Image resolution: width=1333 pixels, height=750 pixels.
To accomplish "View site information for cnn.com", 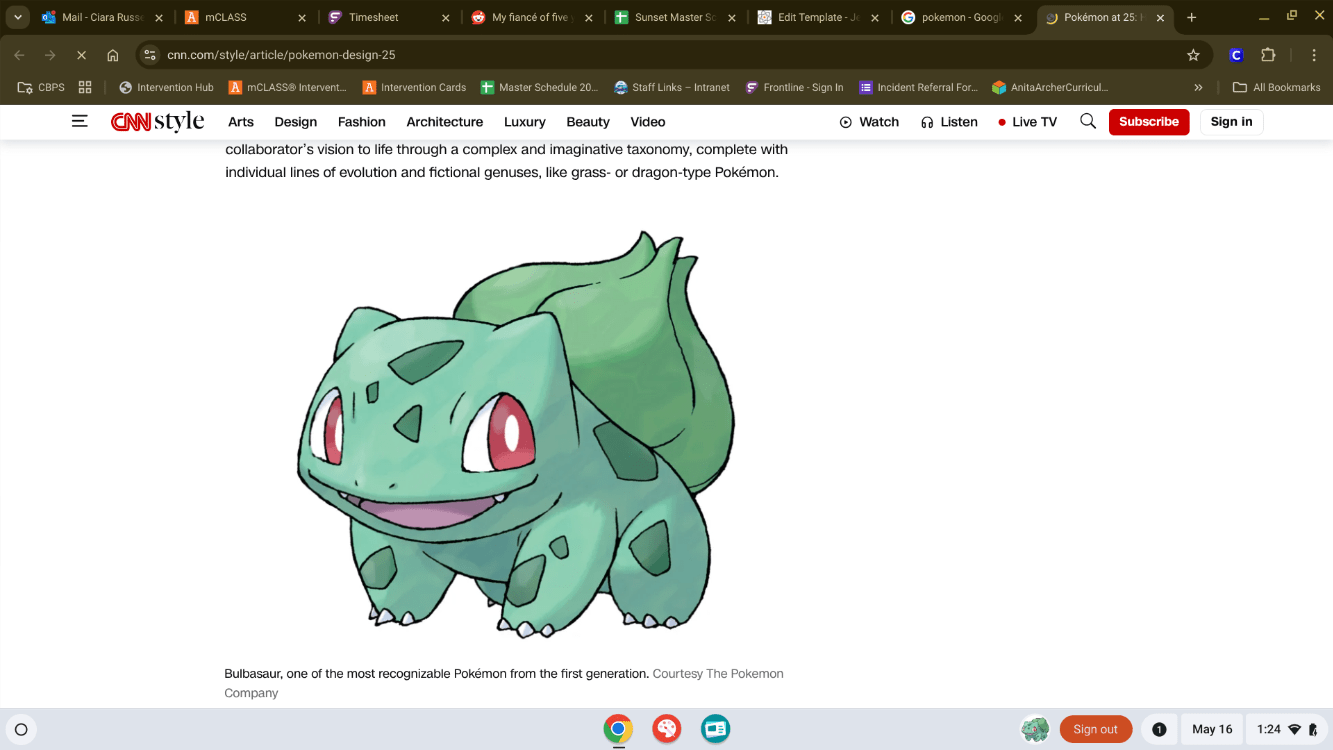I will [150, 55].
